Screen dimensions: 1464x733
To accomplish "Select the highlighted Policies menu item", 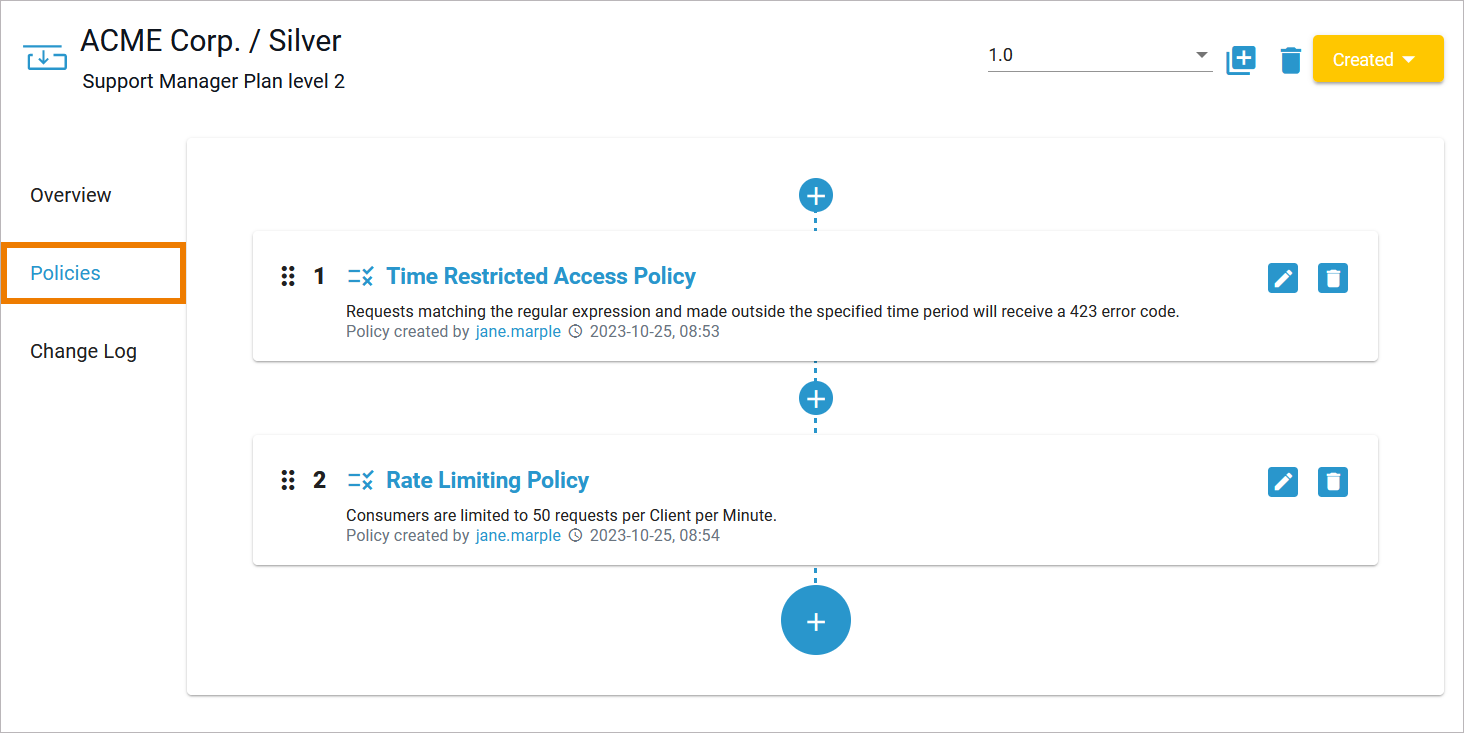I will pos(65,272).
